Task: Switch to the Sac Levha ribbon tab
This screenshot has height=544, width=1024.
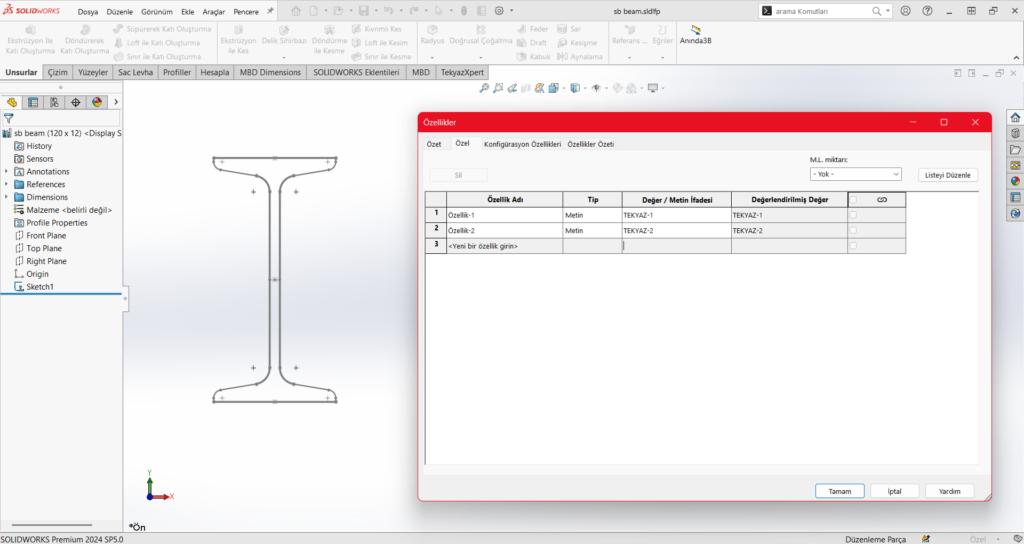Action: (135, 72)
